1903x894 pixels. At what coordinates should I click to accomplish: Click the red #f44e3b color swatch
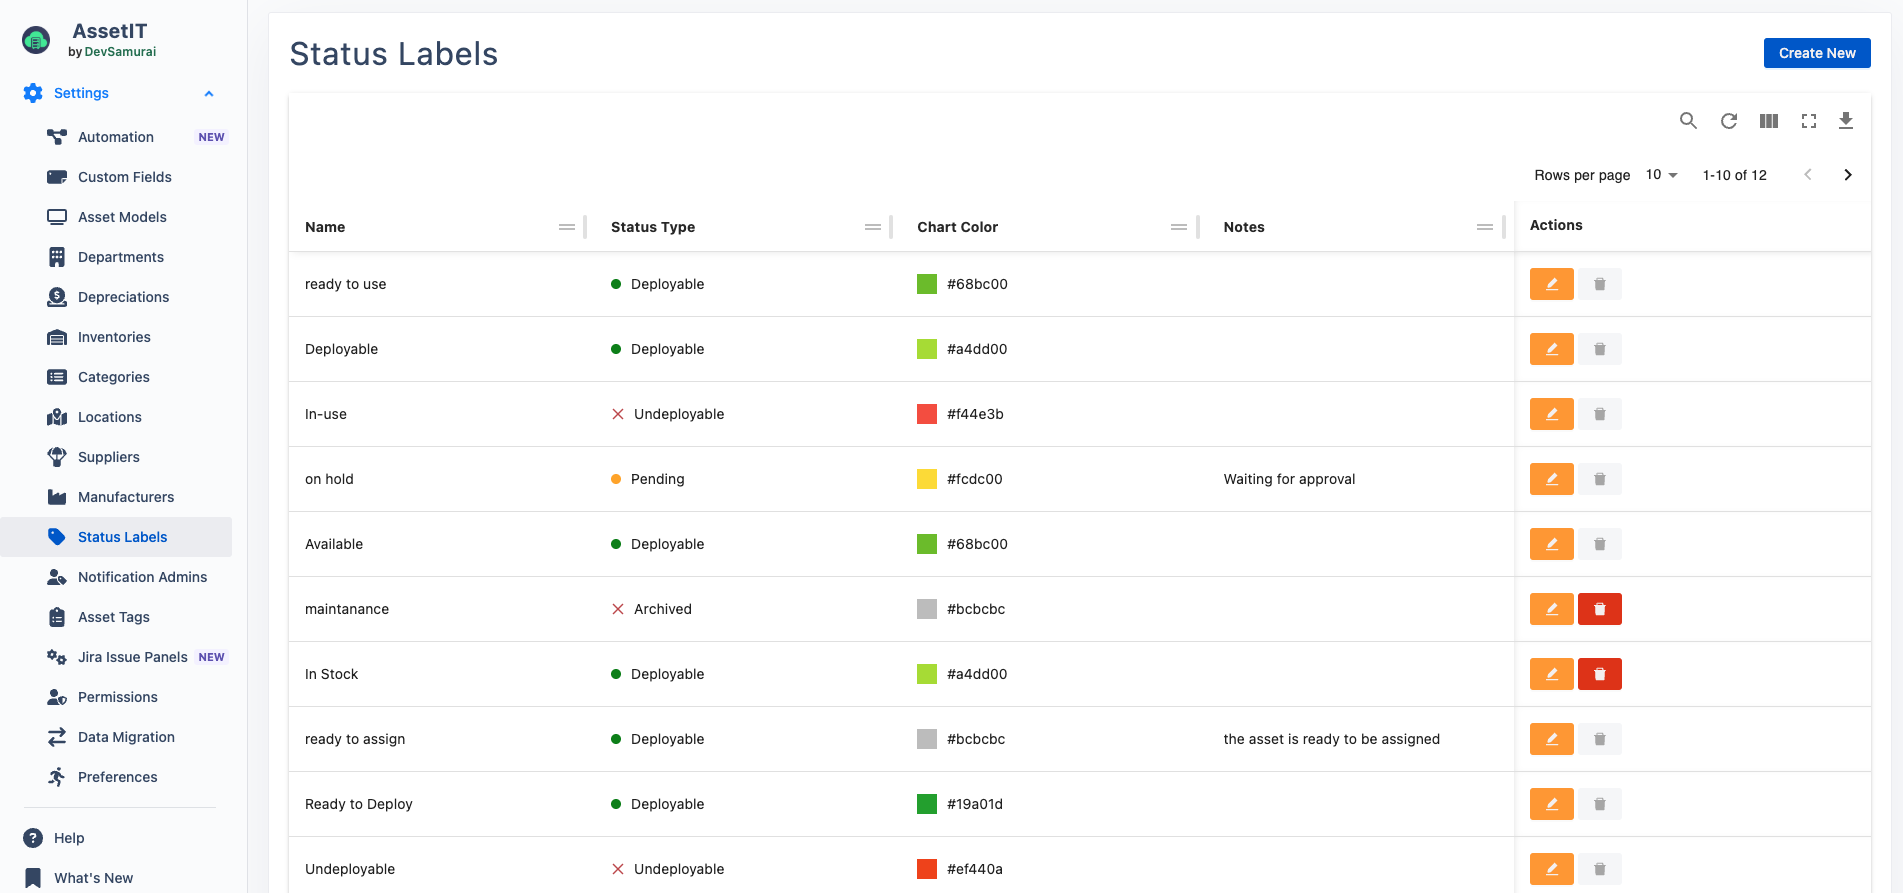(927, 414)
